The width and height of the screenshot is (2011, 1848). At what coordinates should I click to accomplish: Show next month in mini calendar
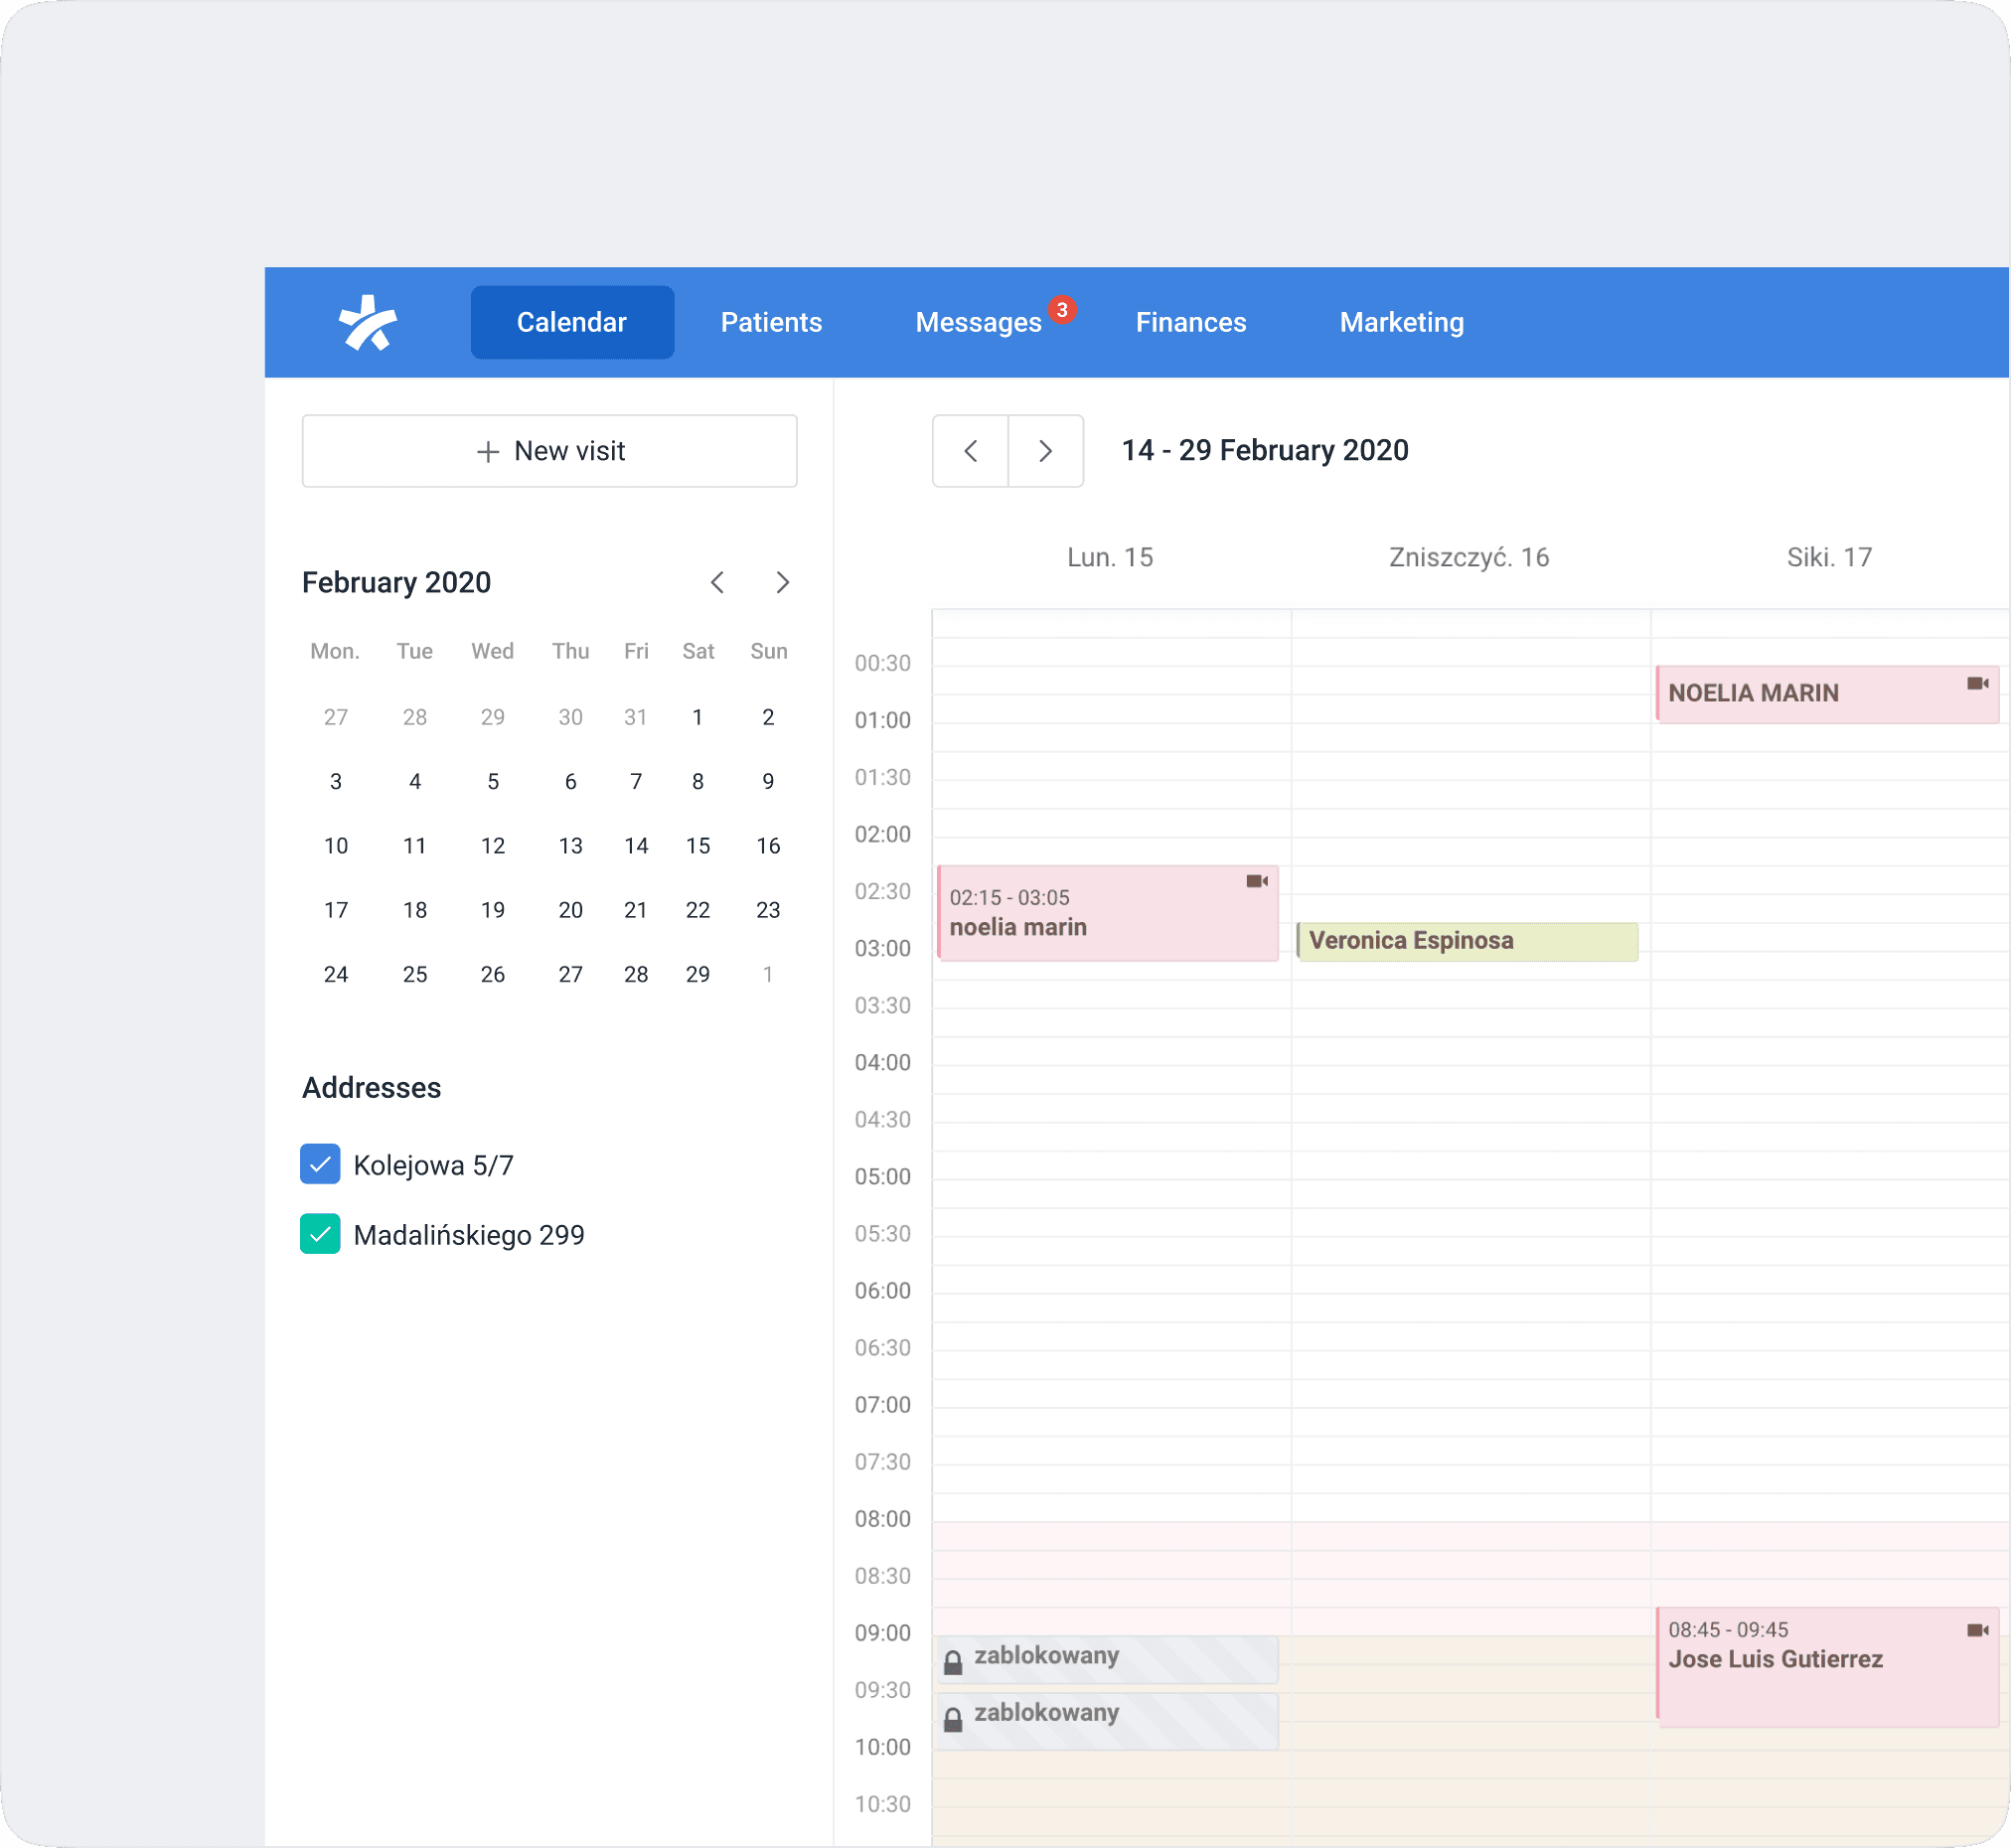click(x=782, y=583)
